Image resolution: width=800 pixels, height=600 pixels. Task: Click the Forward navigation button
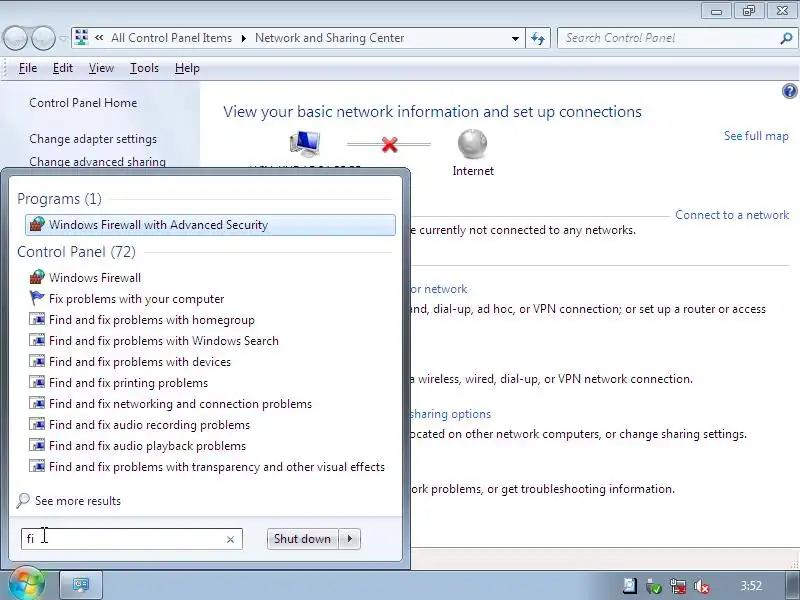pyautogui.click(x=43, y=38)
